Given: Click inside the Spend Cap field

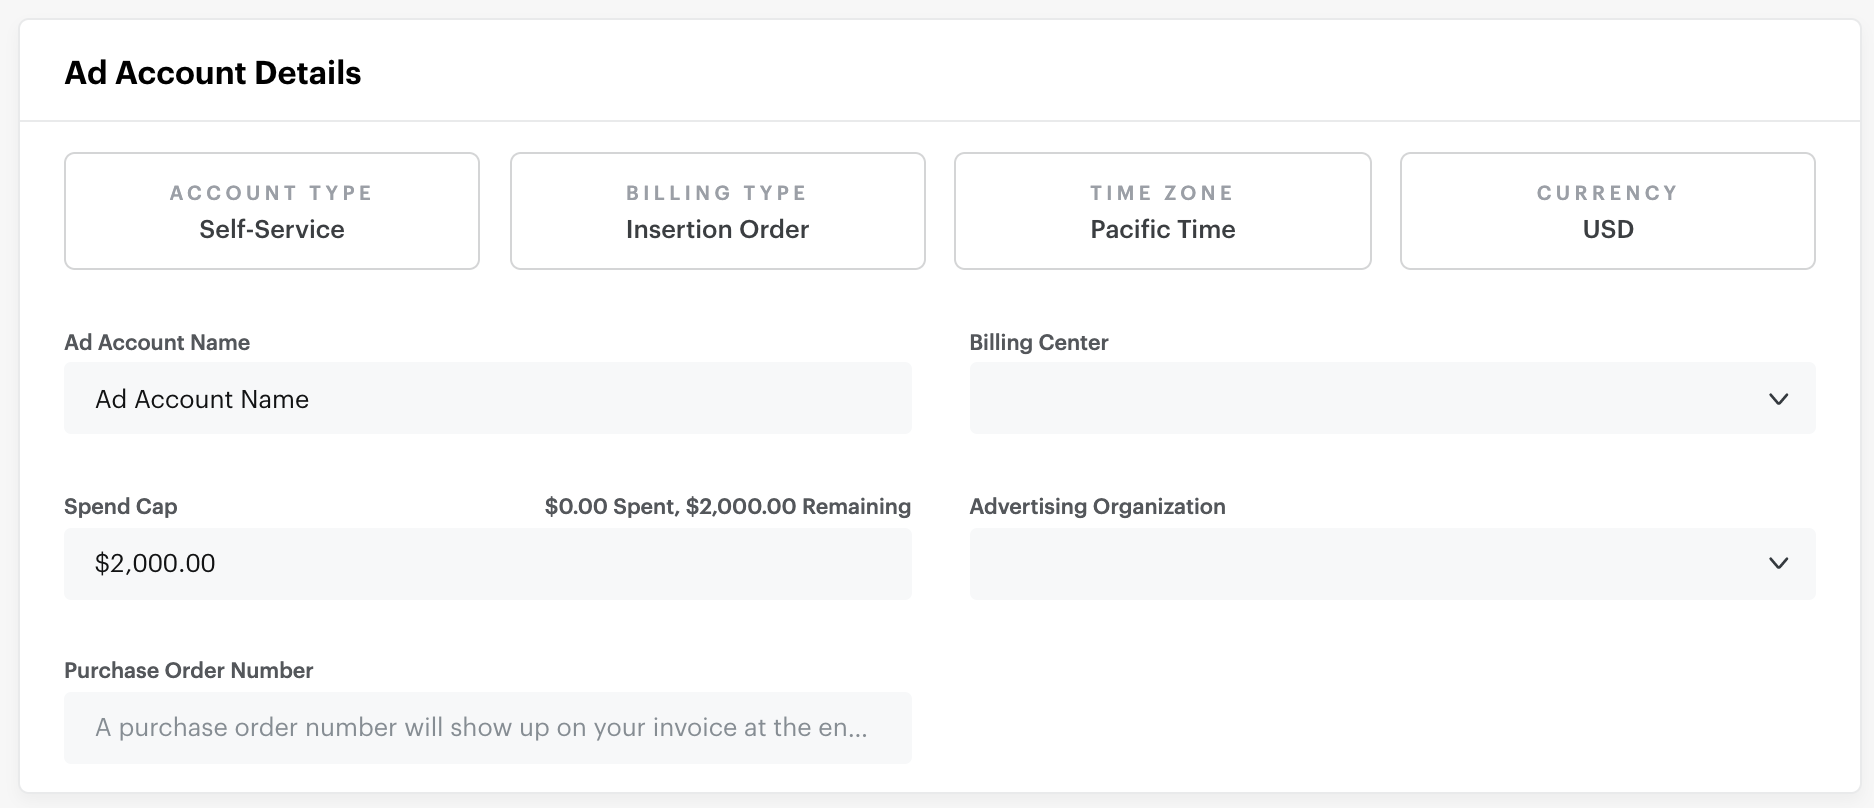Looking at the screenshot, I should 487,563.
